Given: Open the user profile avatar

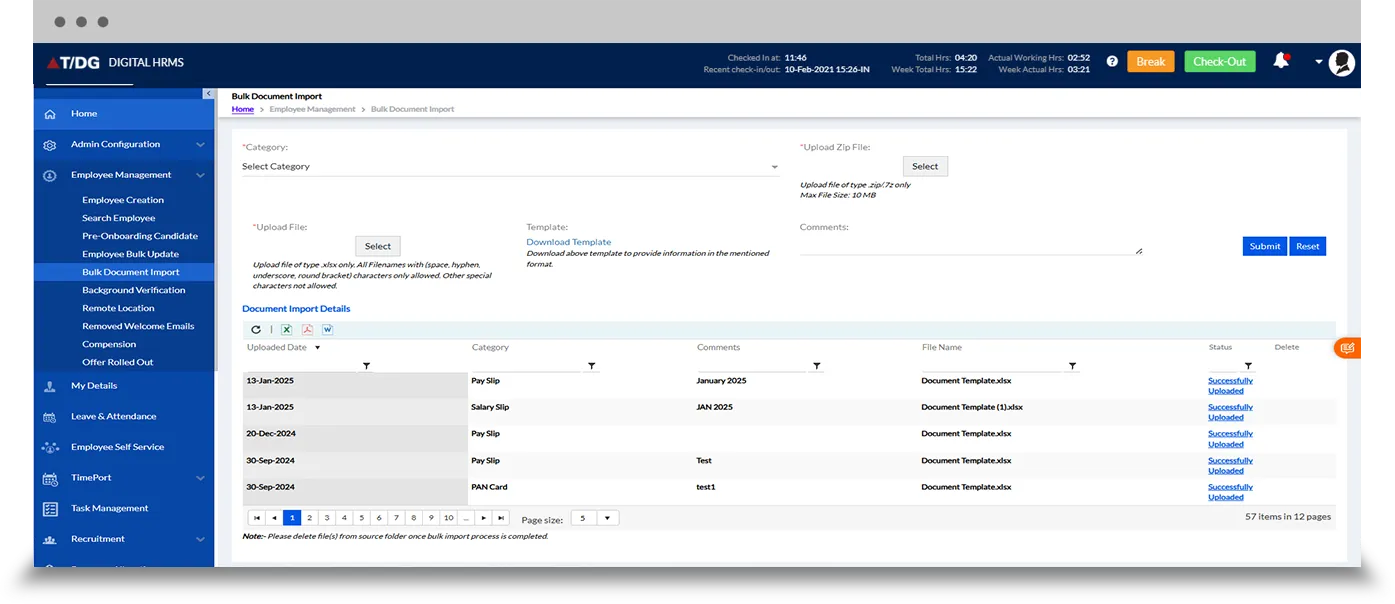Looking at the screenshot, I should coord(1342,62).
